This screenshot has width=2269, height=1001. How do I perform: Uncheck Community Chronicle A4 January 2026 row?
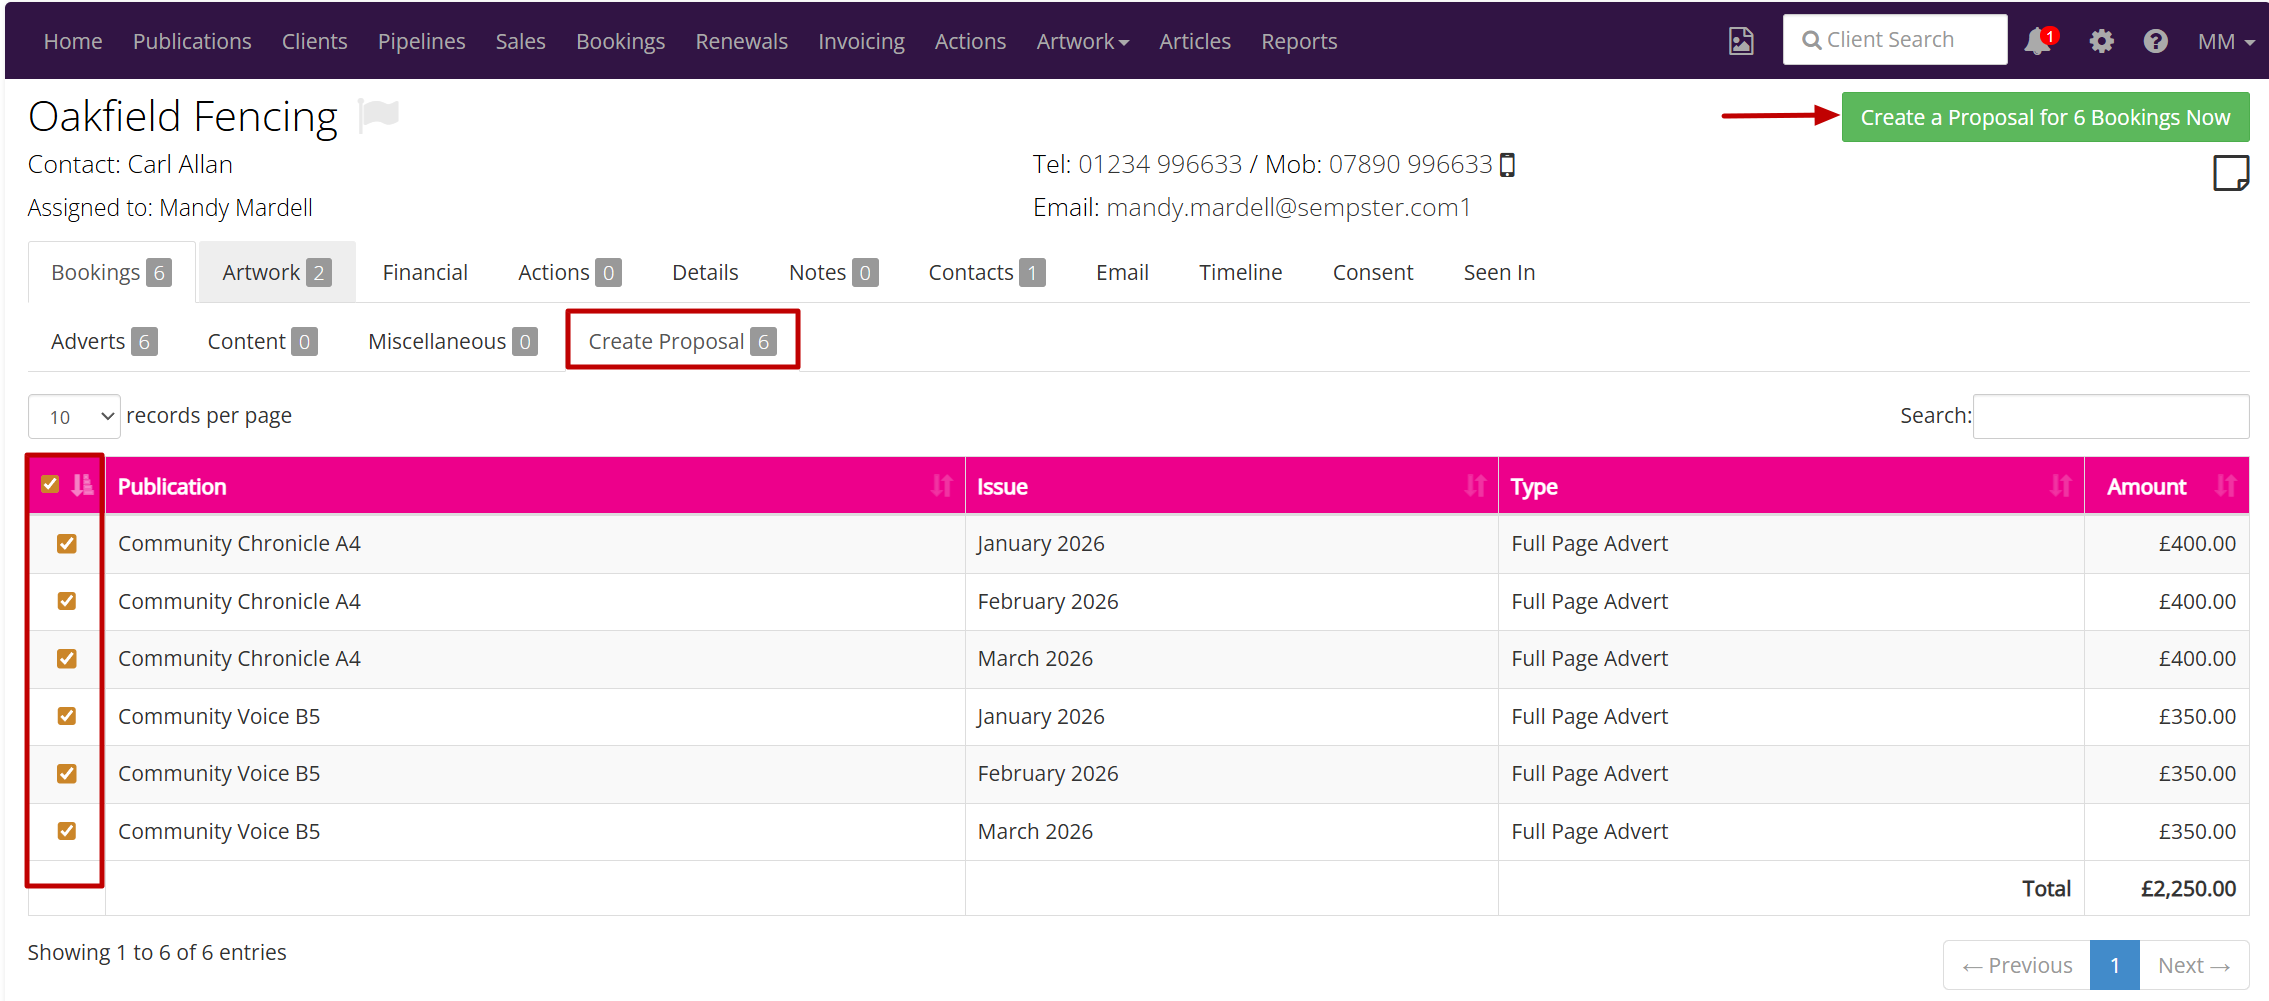[67, 544]
